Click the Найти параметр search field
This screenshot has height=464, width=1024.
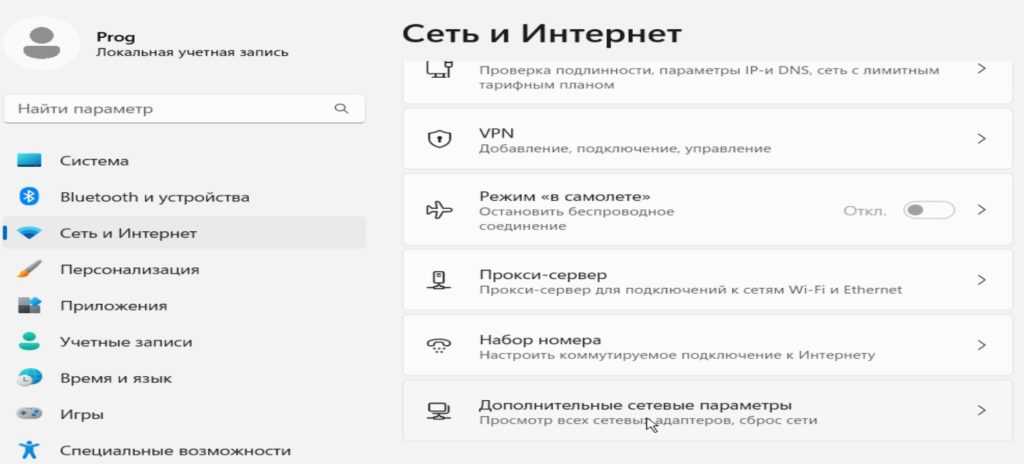pyautogui.click(x=170, y=108)
